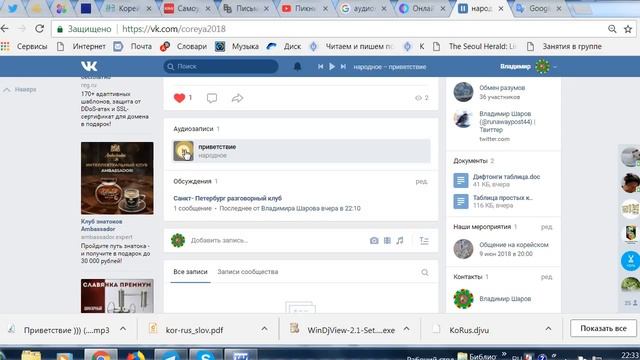
Task: Open Владимир Шаров Twitter link
Action: [507, 122]
